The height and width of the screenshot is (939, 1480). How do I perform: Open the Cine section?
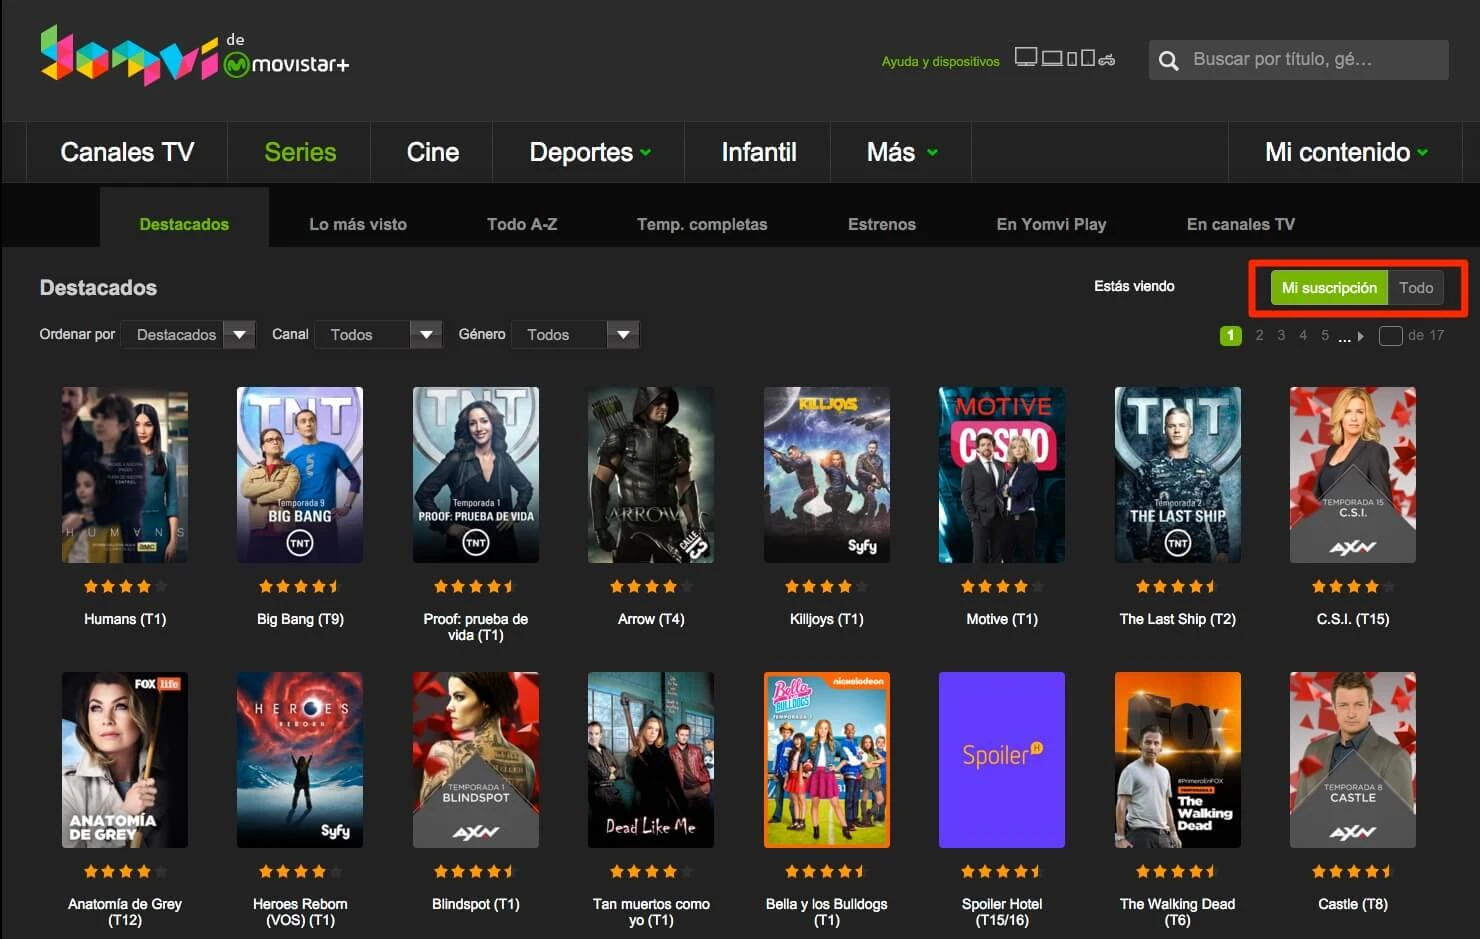(432, 152)
